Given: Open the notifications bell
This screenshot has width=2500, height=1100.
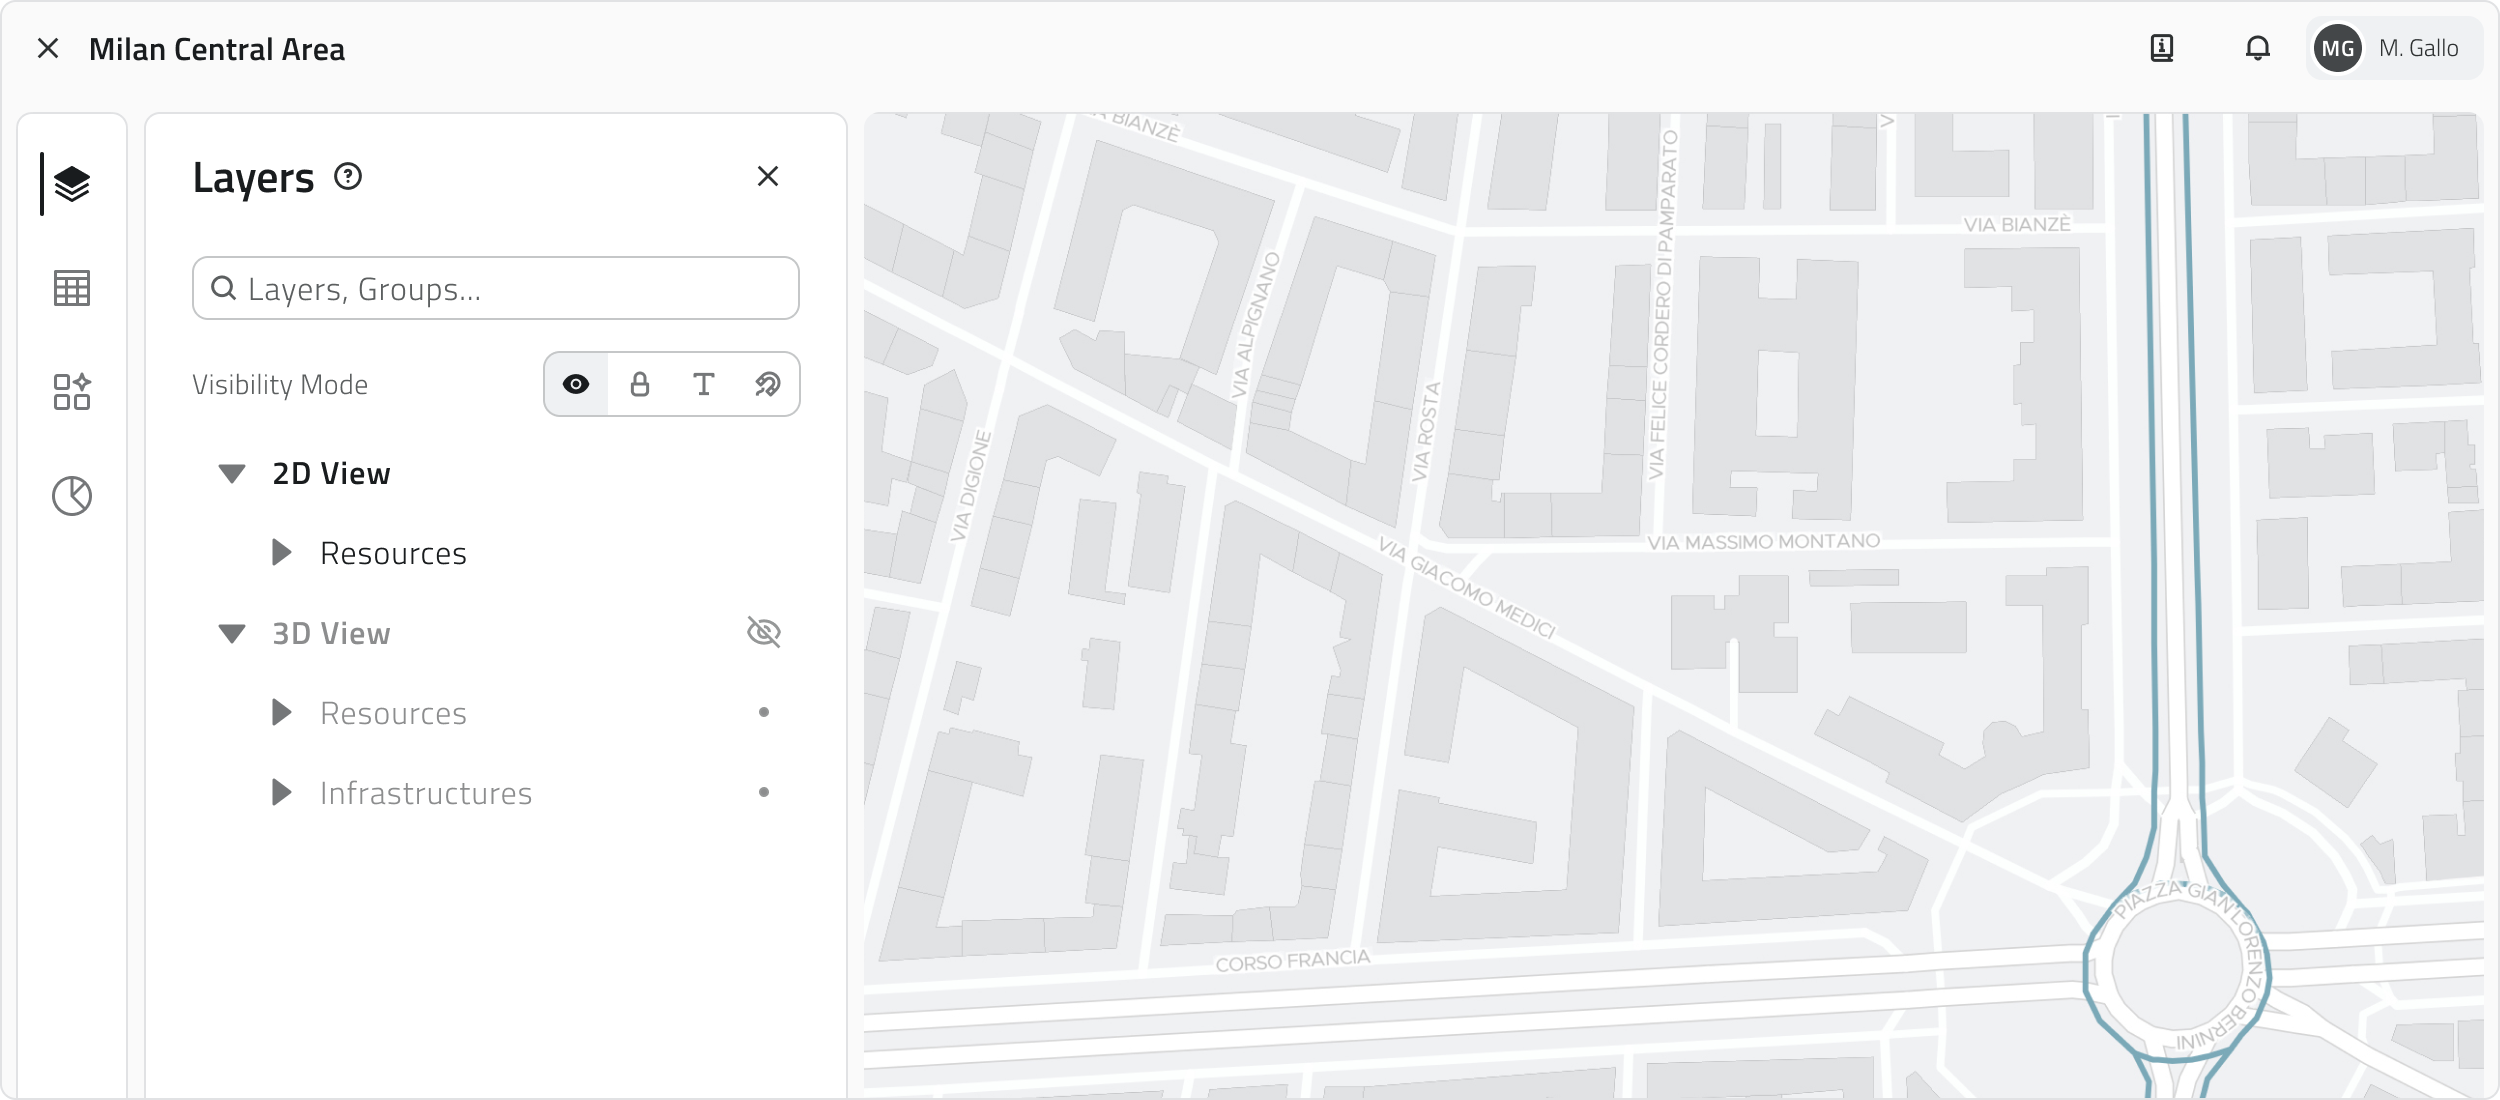Looking at the screenshot, I should pos(2257,48).
